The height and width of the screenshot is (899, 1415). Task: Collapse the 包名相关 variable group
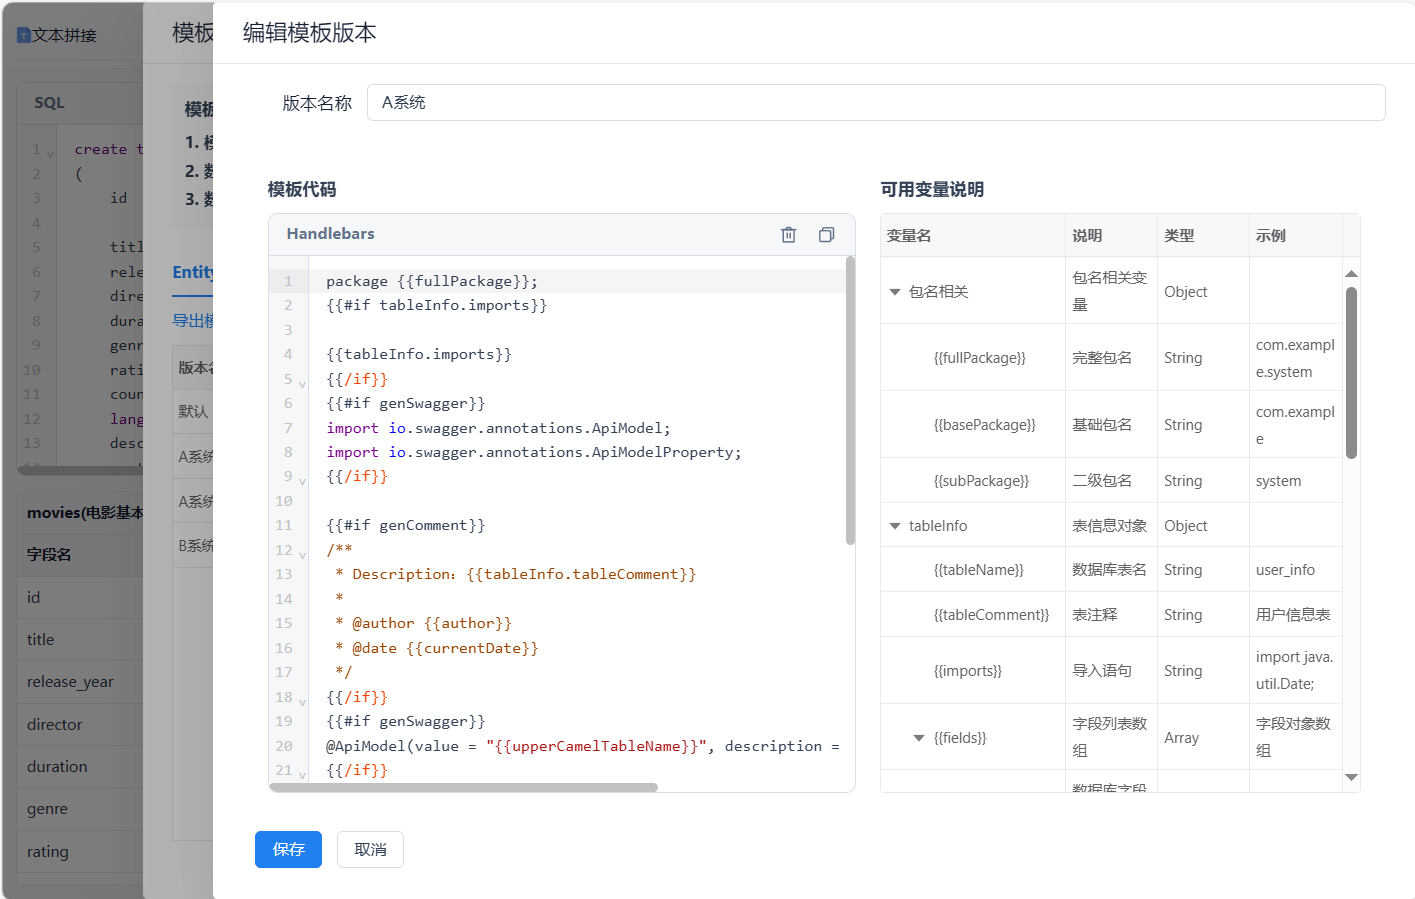pyautogui.click(x=895, y=292)
